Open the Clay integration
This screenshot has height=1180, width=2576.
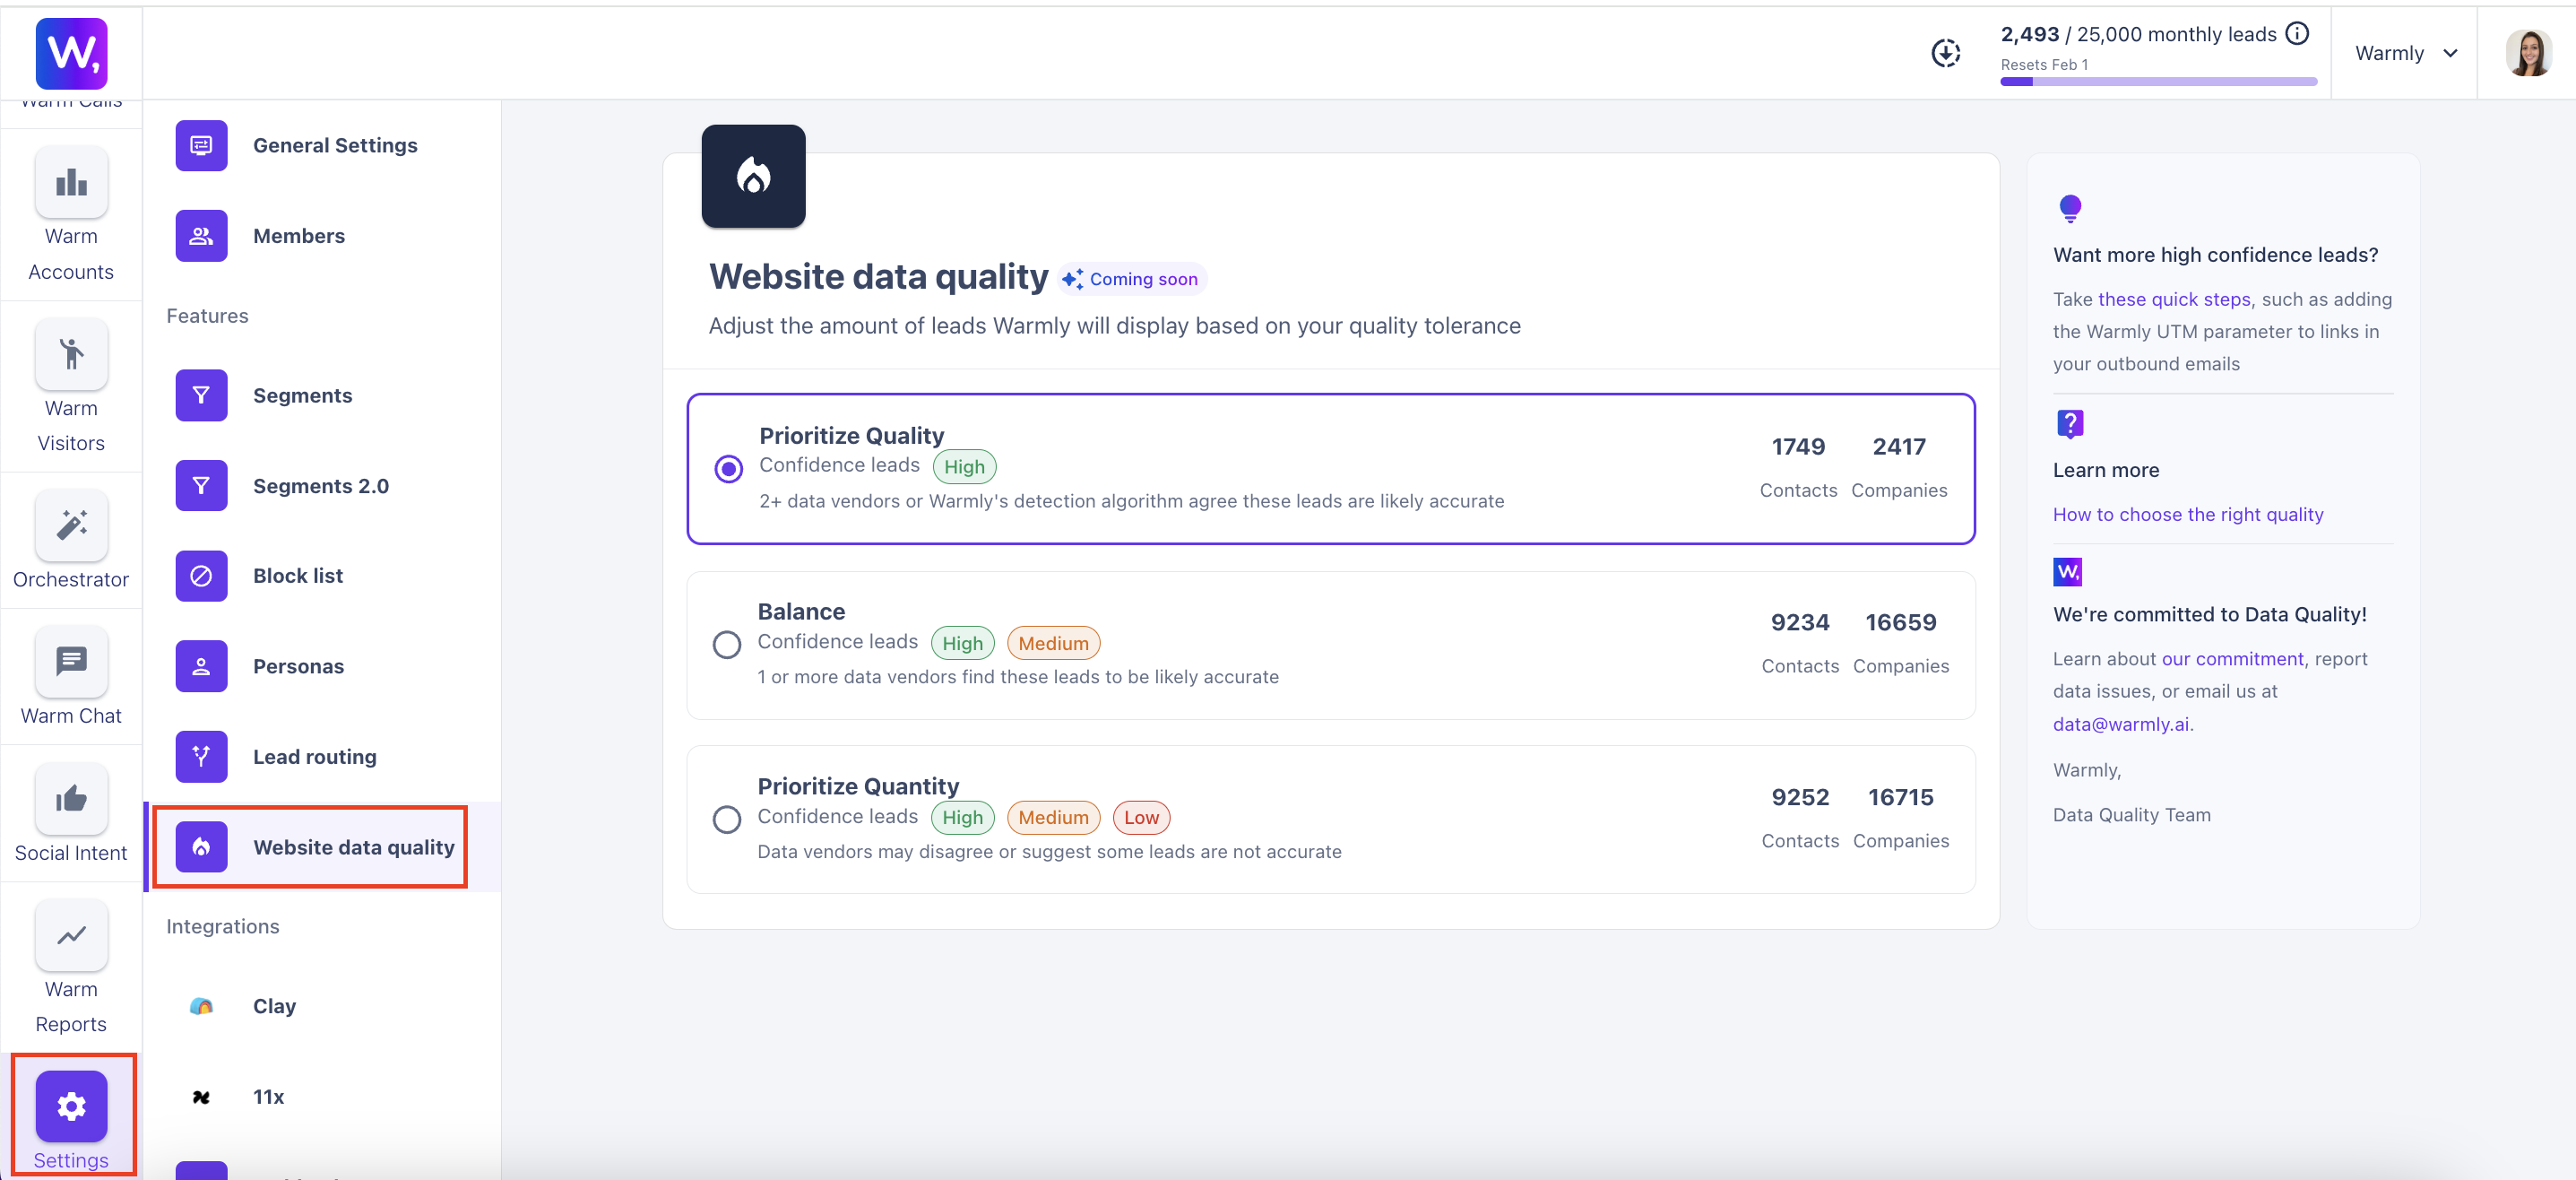[273, 1006]
